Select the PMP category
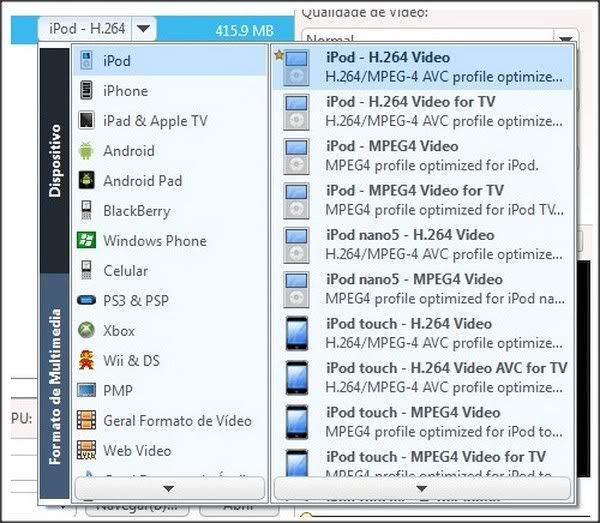Screen dimensions: 600x523 click(170, 390)
